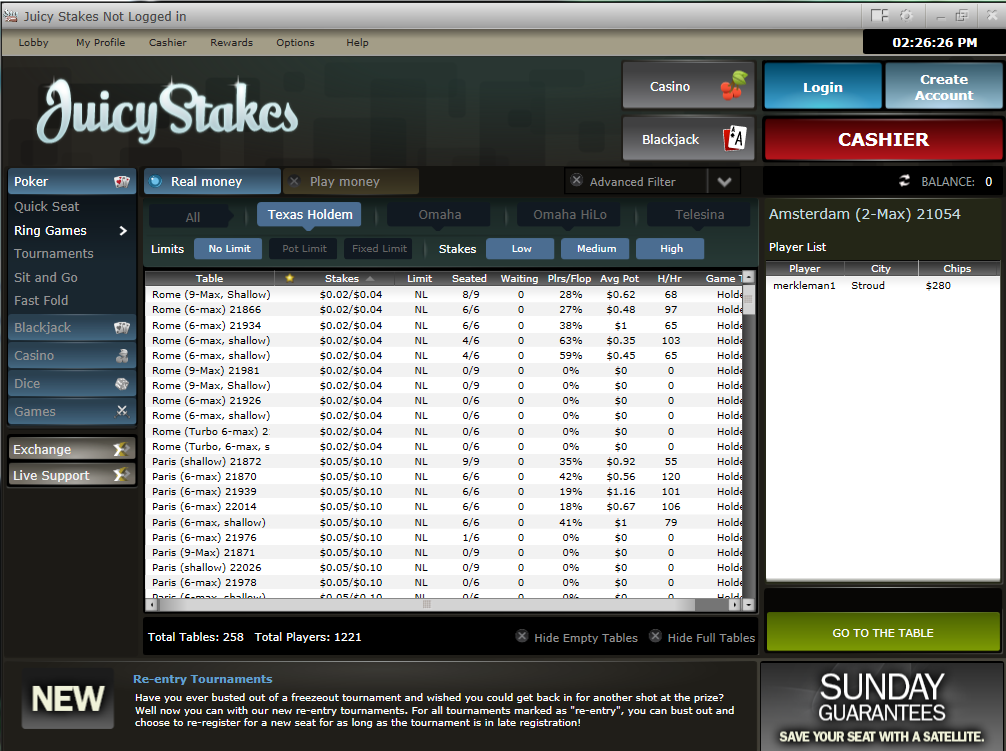Click the red CASHIER button
The image size is (1006, 751).
(883, 139)
